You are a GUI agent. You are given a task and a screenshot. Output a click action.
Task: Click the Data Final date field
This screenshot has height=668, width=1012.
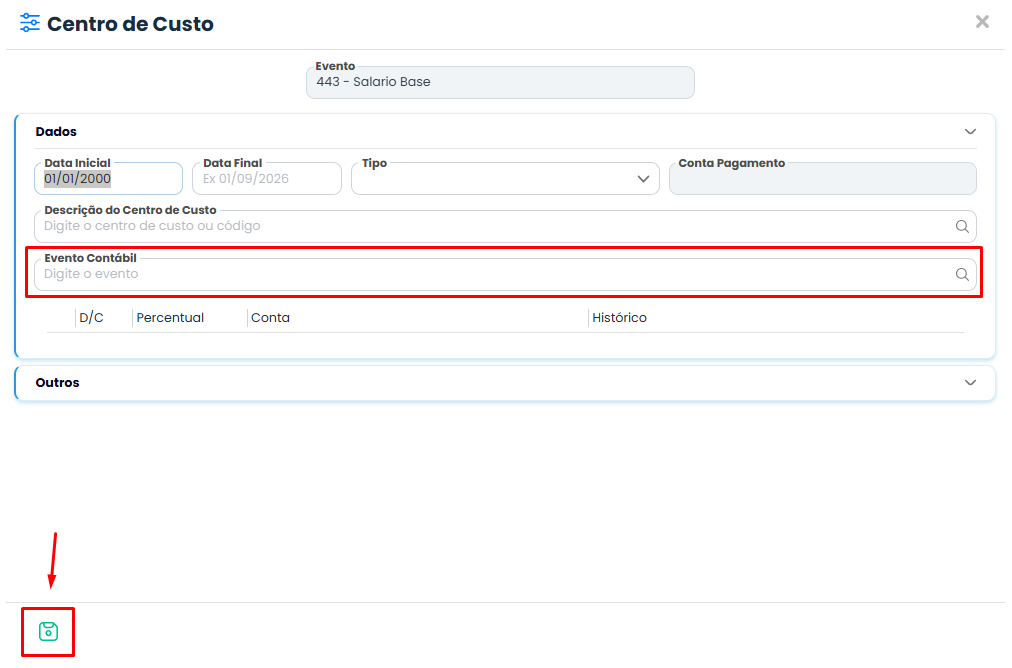[x=267, y=179]
